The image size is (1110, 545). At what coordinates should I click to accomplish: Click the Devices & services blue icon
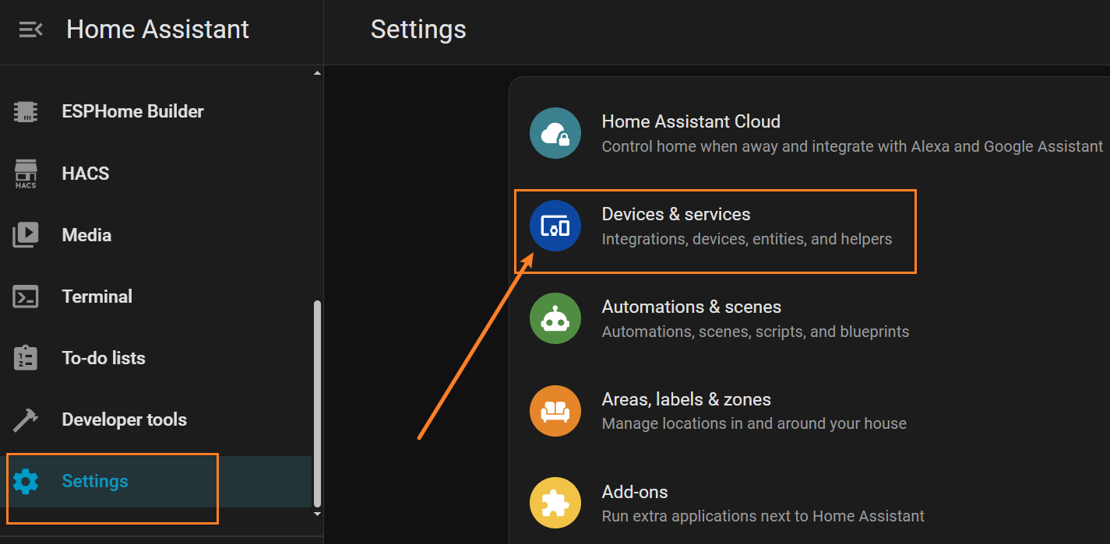point(555,226)
